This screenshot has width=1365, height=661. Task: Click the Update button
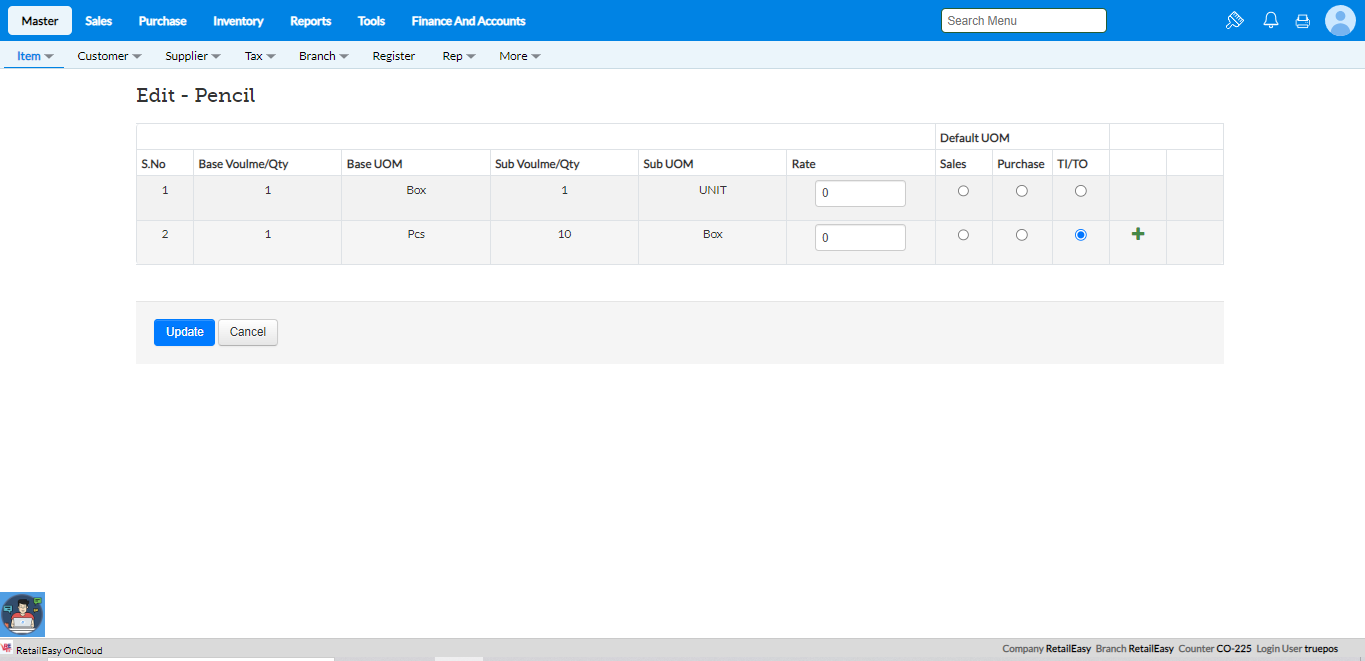184,332
